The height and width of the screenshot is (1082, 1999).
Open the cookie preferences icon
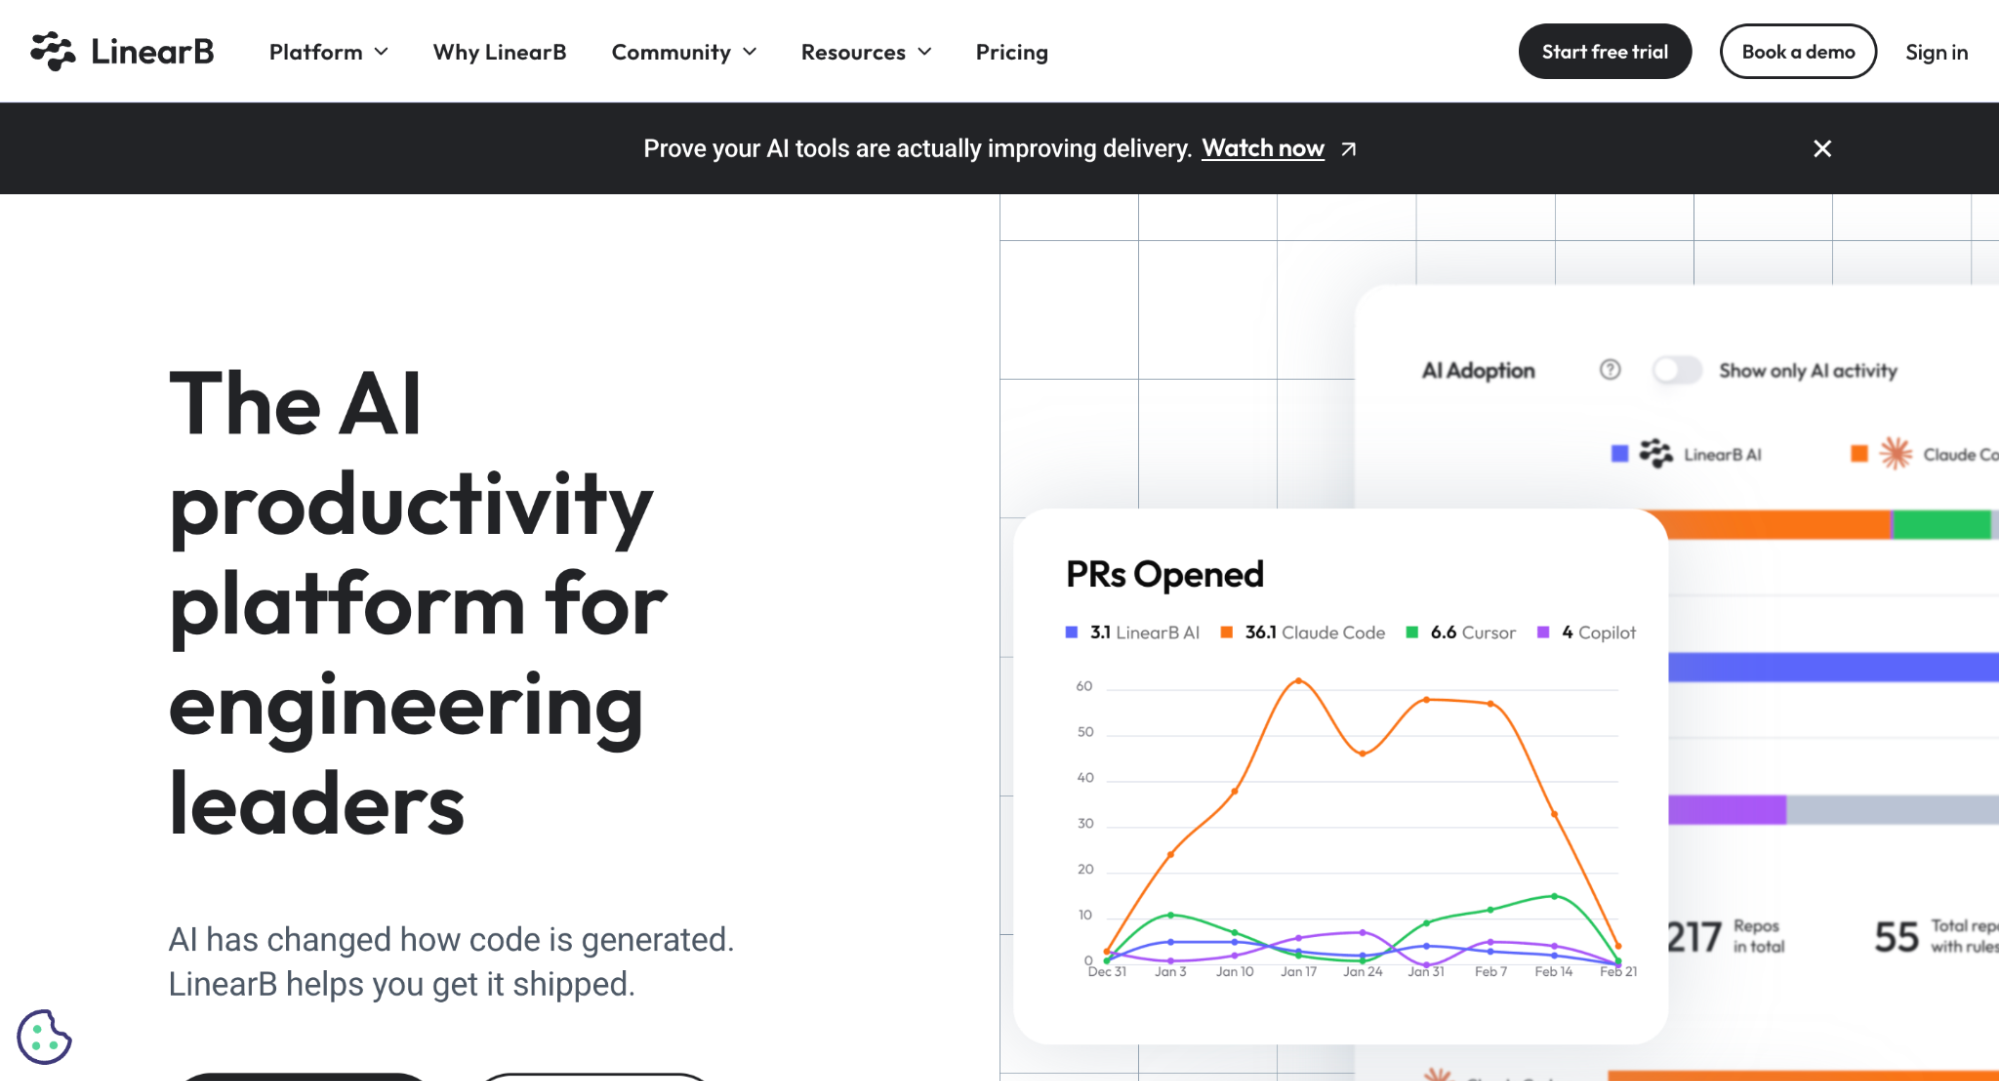(44, 1036)
